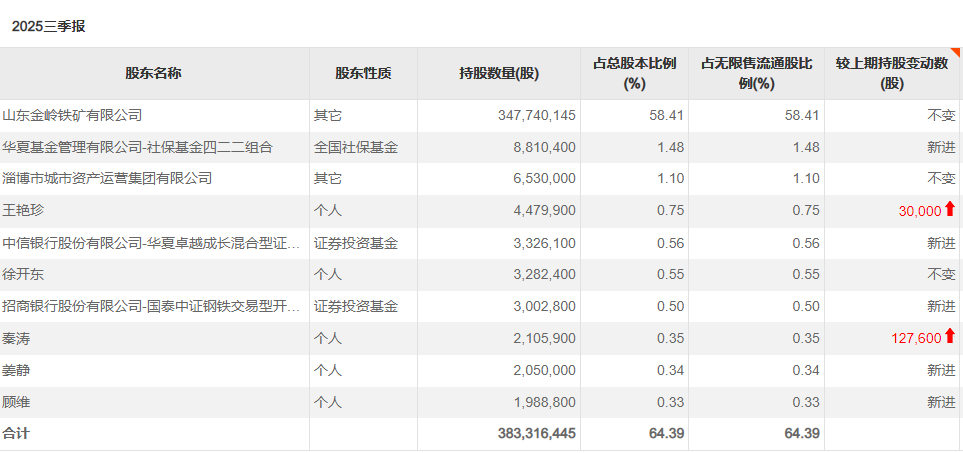963x453 pixels.
Task: Click holding quantity 3,326,100
Action: 545,243
